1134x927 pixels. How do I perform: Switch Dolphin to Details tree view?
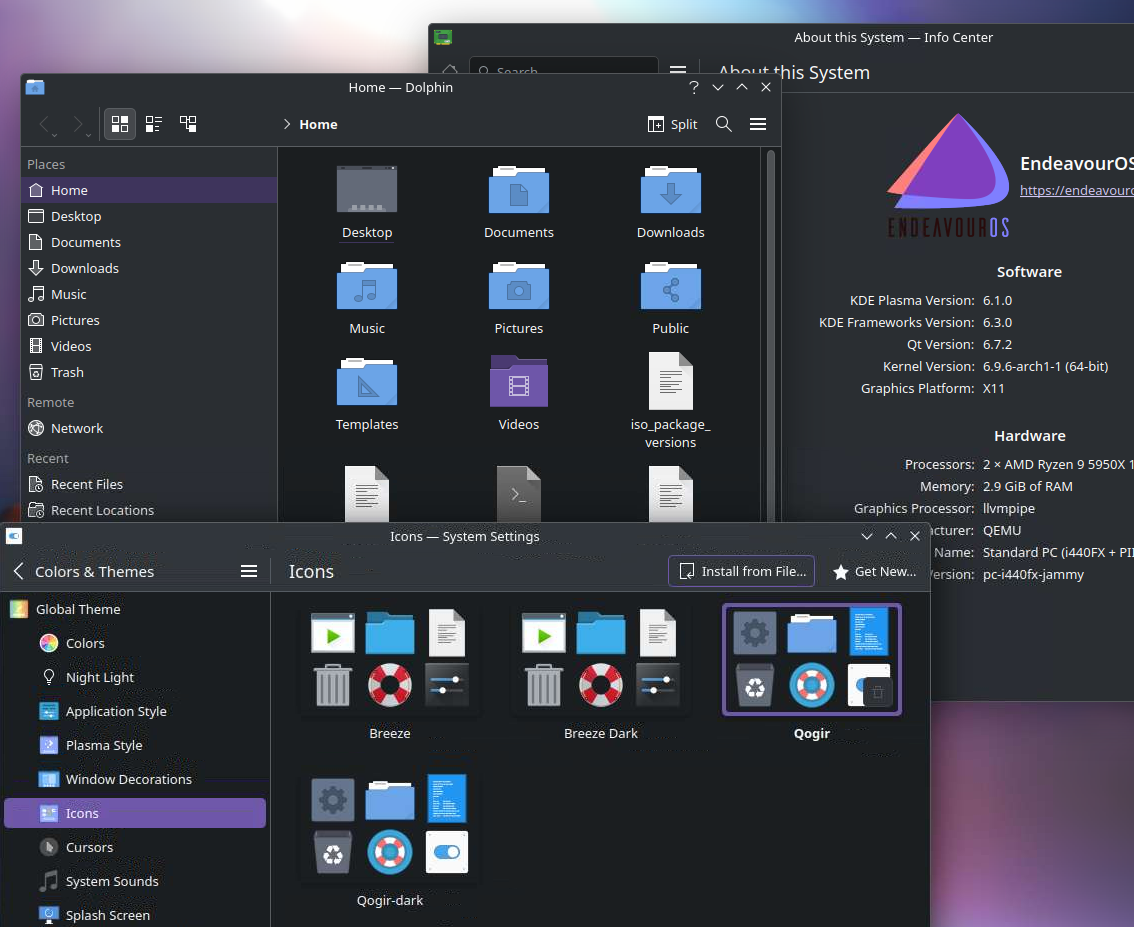pyautogui.click(x=188, y=124)
